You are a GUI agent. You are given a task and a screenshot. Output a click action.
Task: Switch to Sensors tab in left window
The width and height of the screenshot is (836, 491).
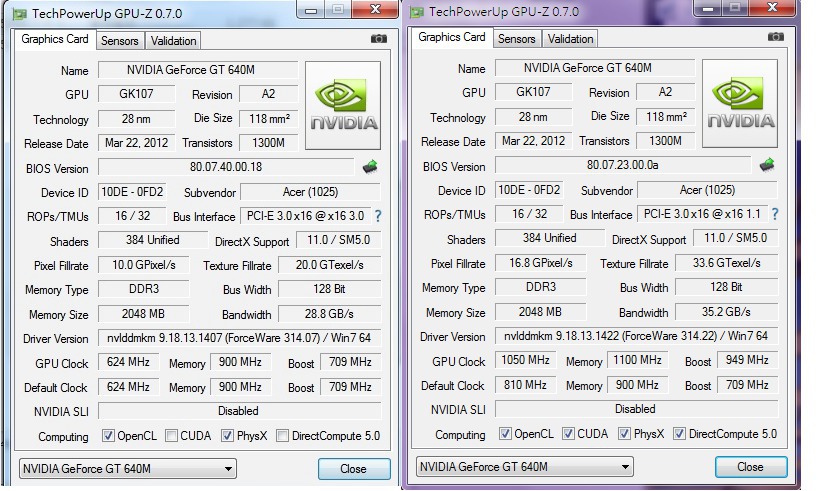(x=119, y=41)
